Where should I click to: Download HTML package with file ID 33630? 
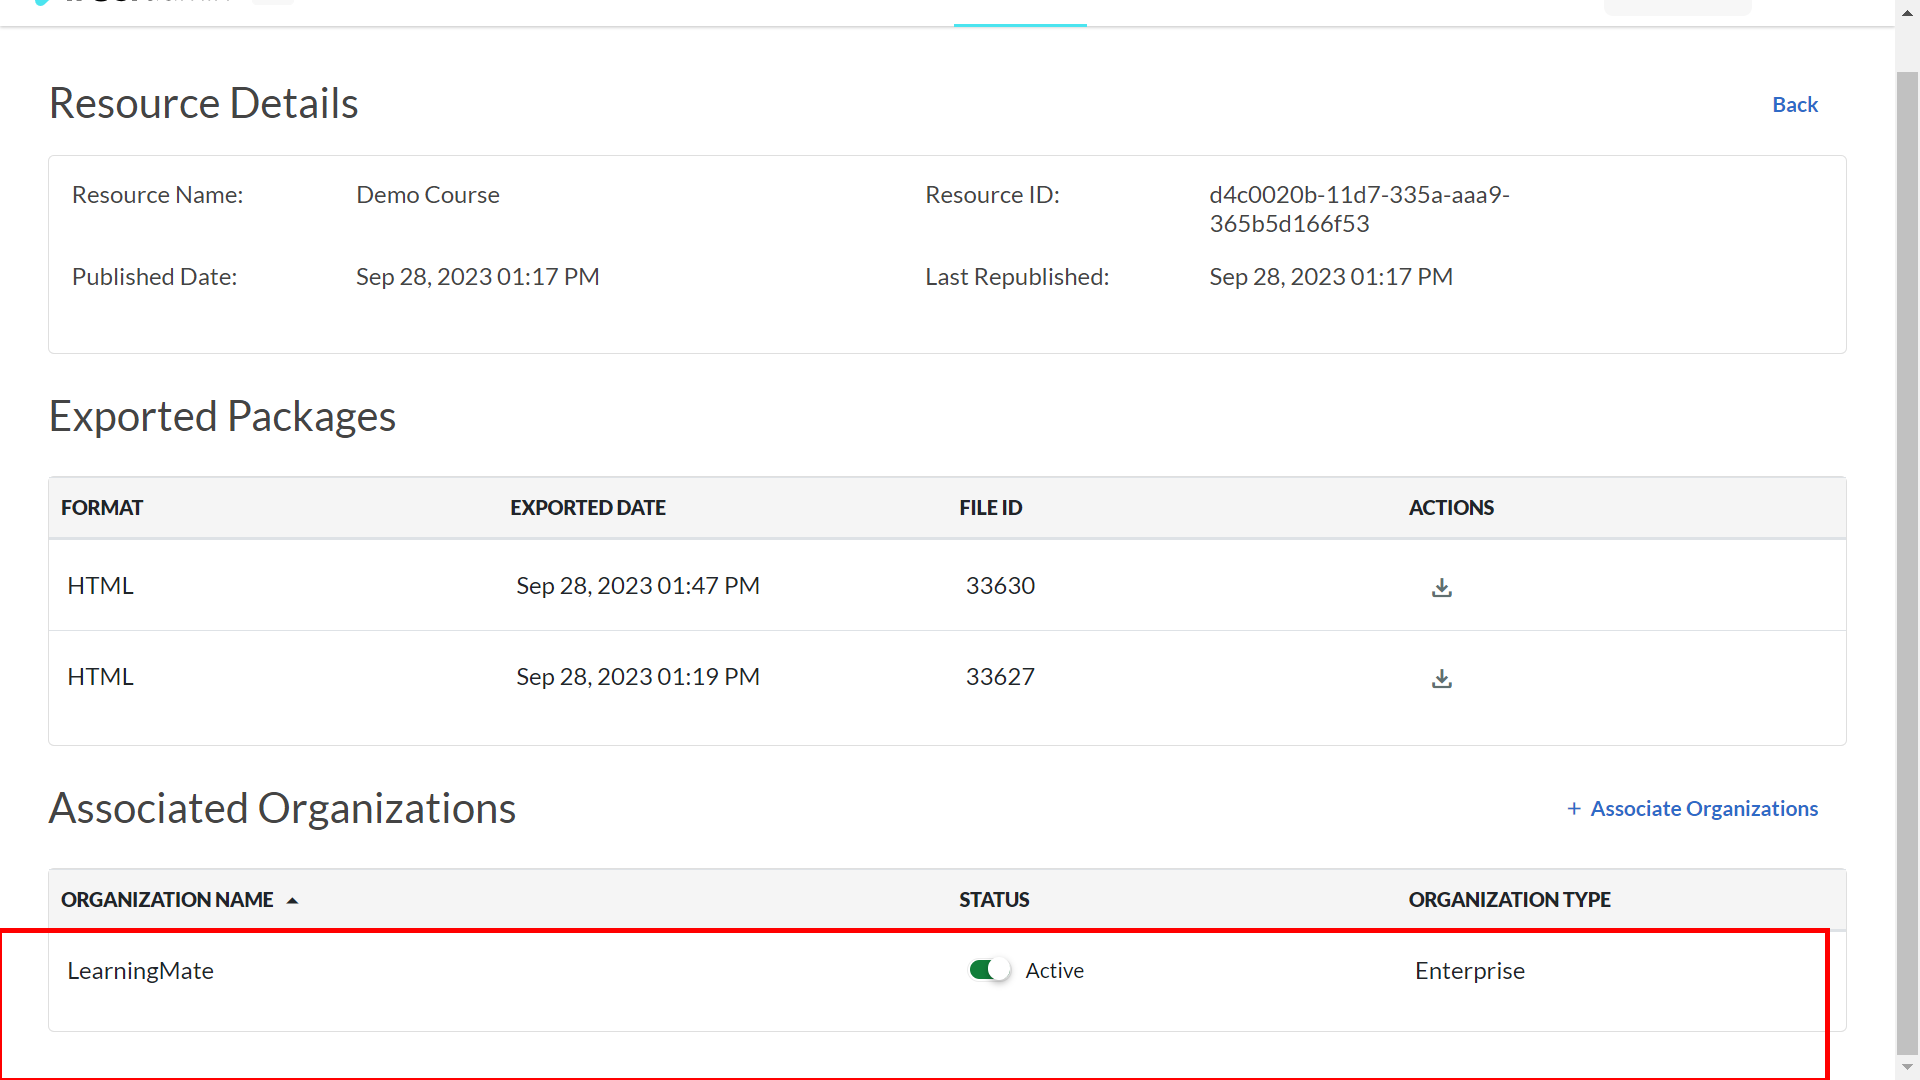pyautogui.click(x=1441, y=587)
